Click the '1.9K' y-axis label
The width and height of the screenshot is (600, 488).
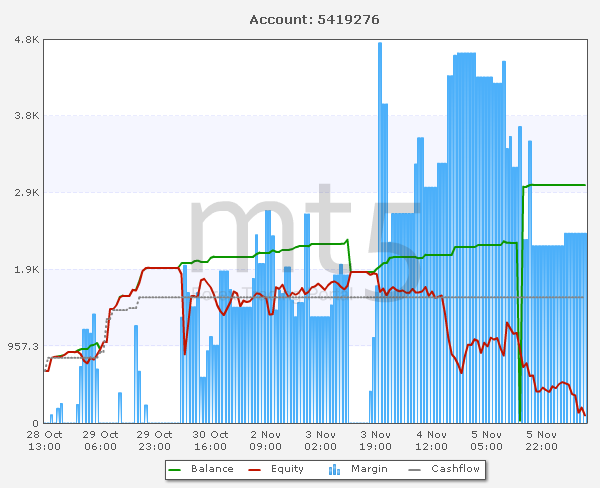27,269
